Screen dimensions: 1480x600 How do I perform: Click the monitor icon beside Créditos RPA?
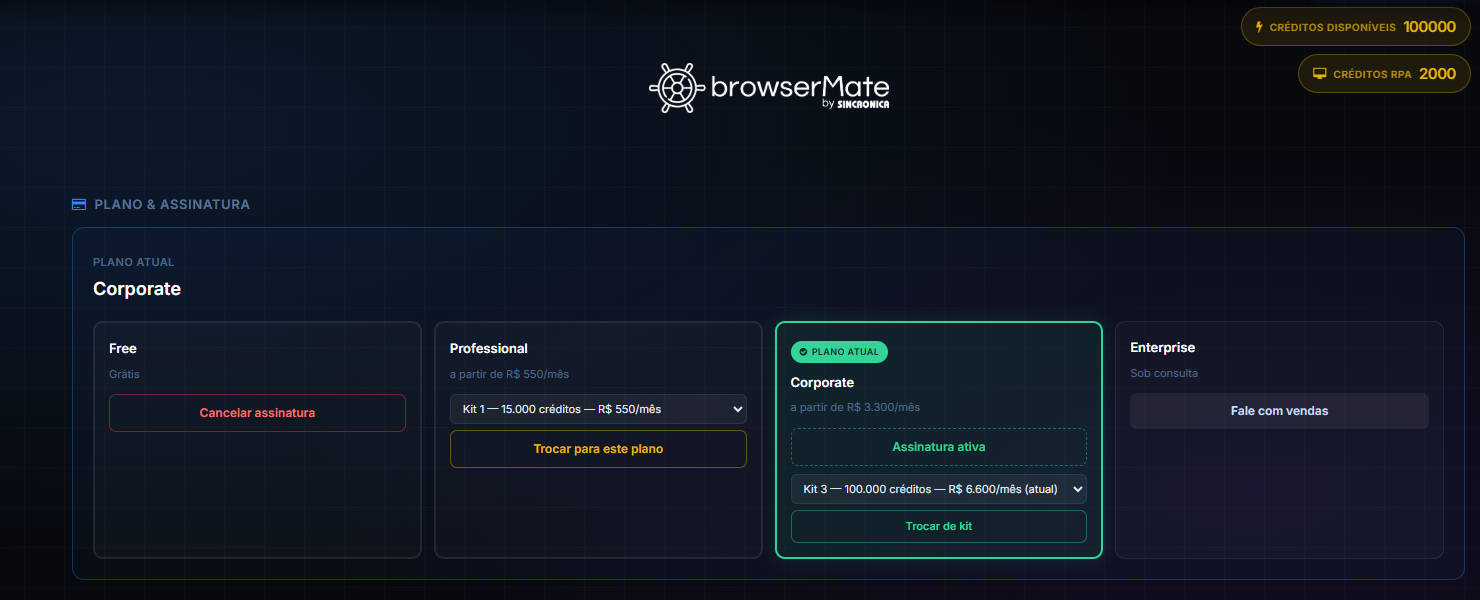1319,74
